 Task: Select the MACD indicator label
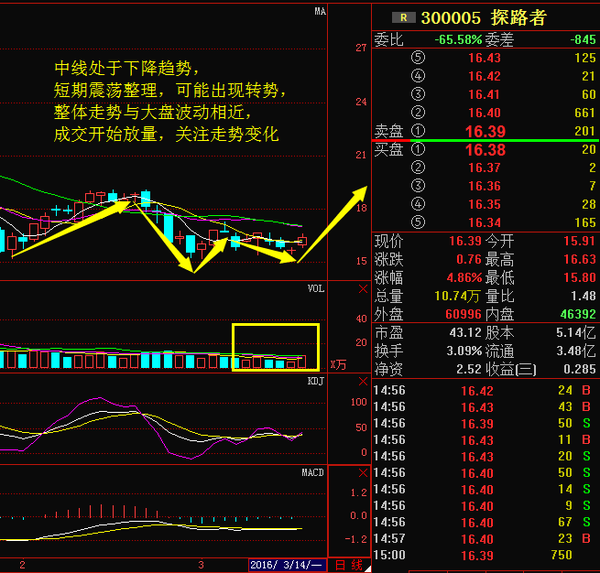tap(313, 473)
